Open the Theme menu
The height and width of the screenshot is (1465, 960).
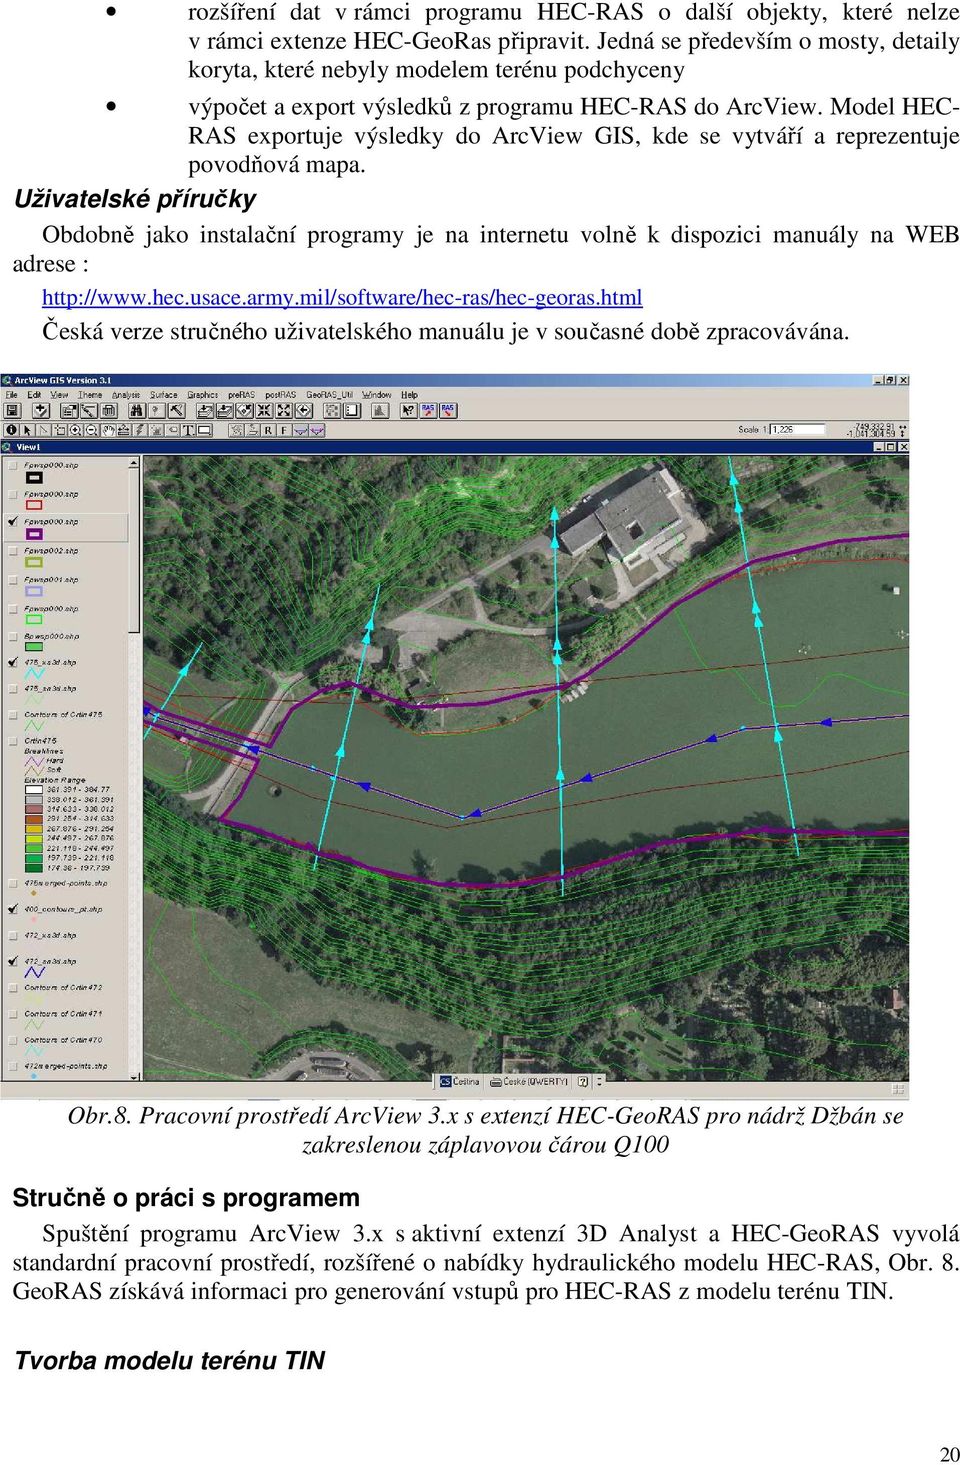pyautogui.click(x=90, y=395)
